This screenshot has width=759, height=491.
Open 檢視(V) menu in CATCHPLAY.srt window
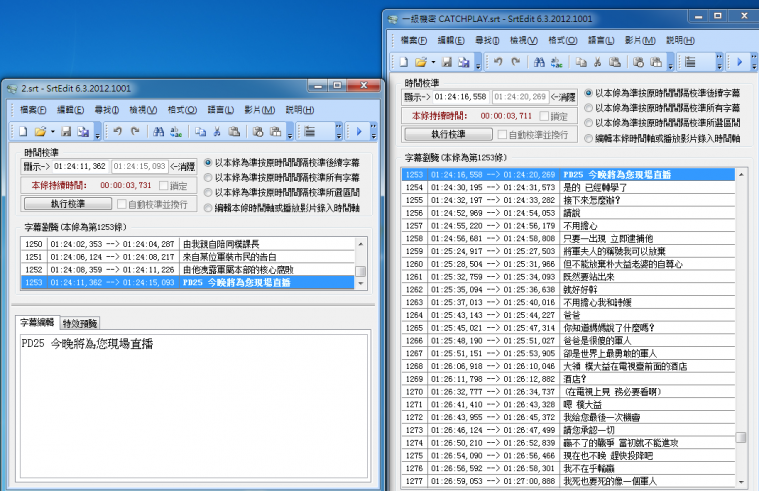click(x=524, y=41)
